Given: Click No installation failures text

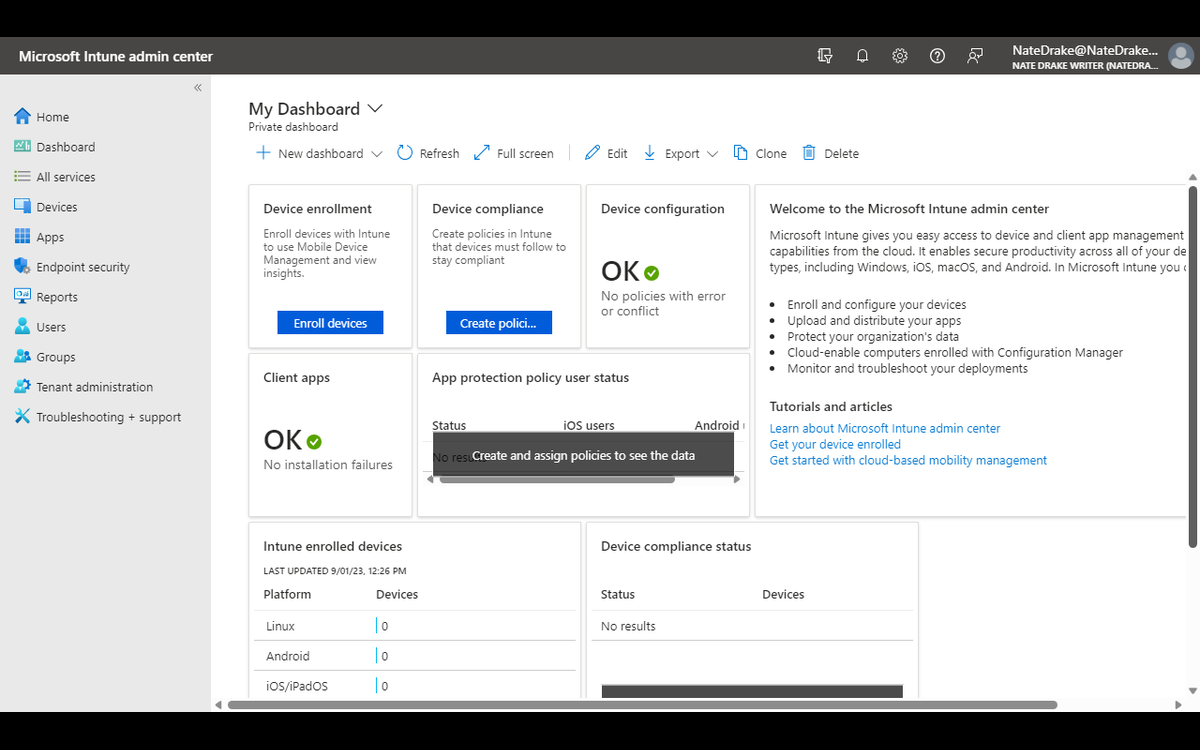Looking at the screenshot, I should pyautogui.click(x=328, y=465).
